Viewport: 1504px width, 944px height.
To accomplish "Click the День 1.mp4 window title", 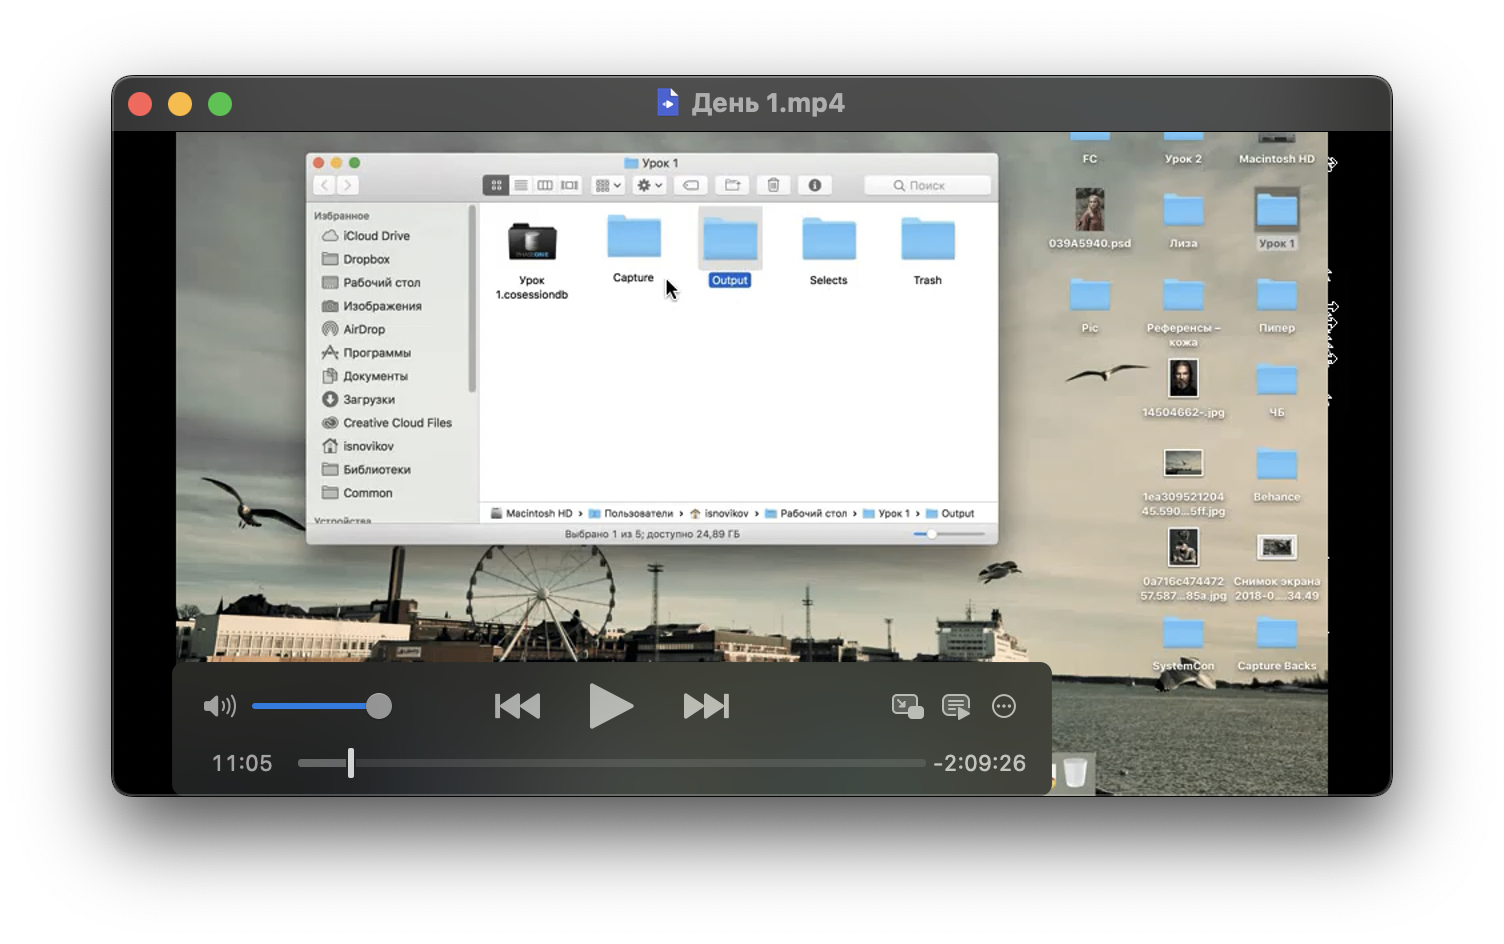I will coord(768,103).
